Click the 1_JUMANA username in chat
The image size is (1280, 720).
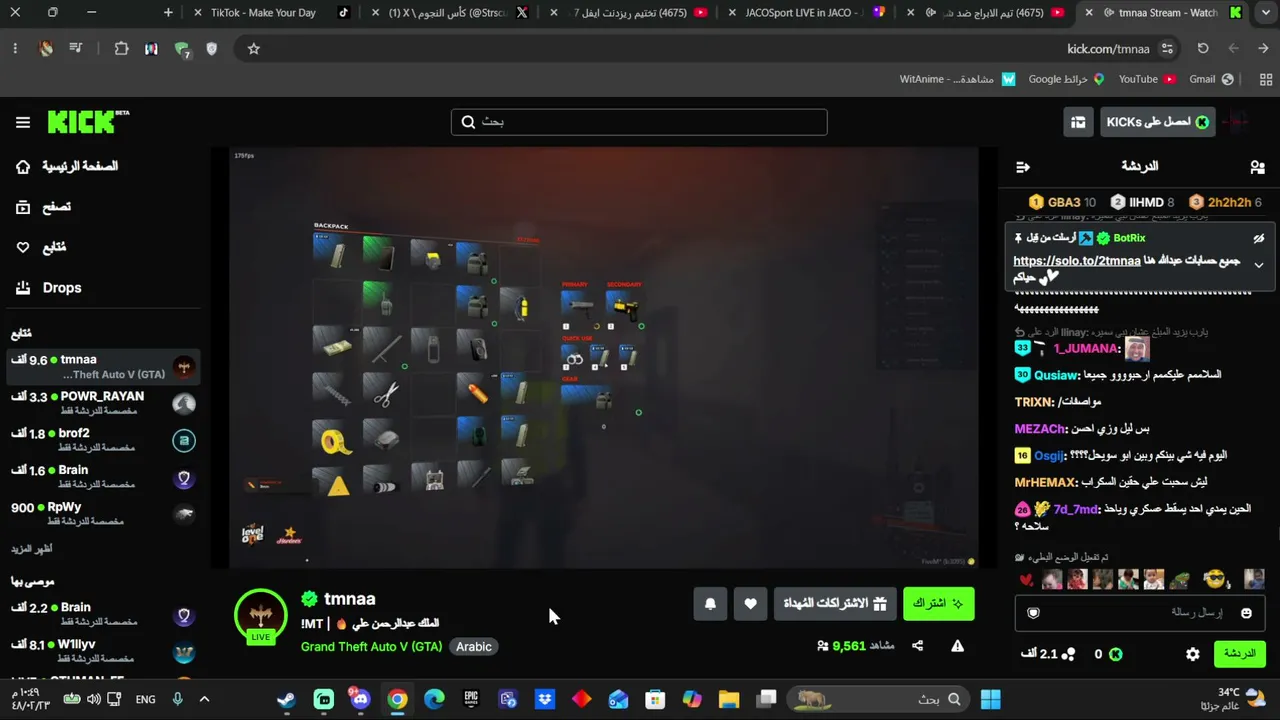point(1086,348)
